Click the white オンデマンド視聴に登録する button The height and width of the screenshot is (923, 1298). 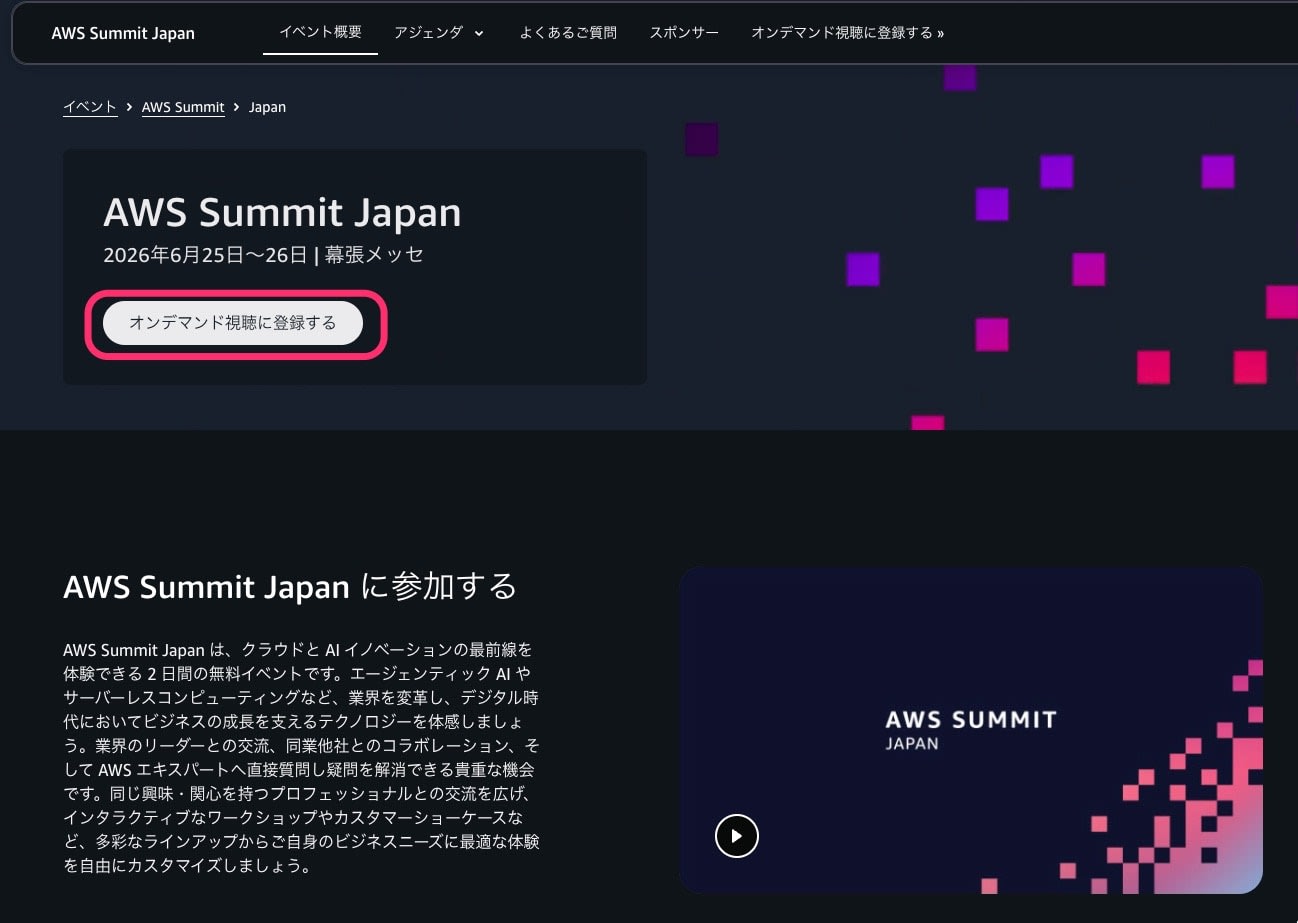click(x=233, y=323)
